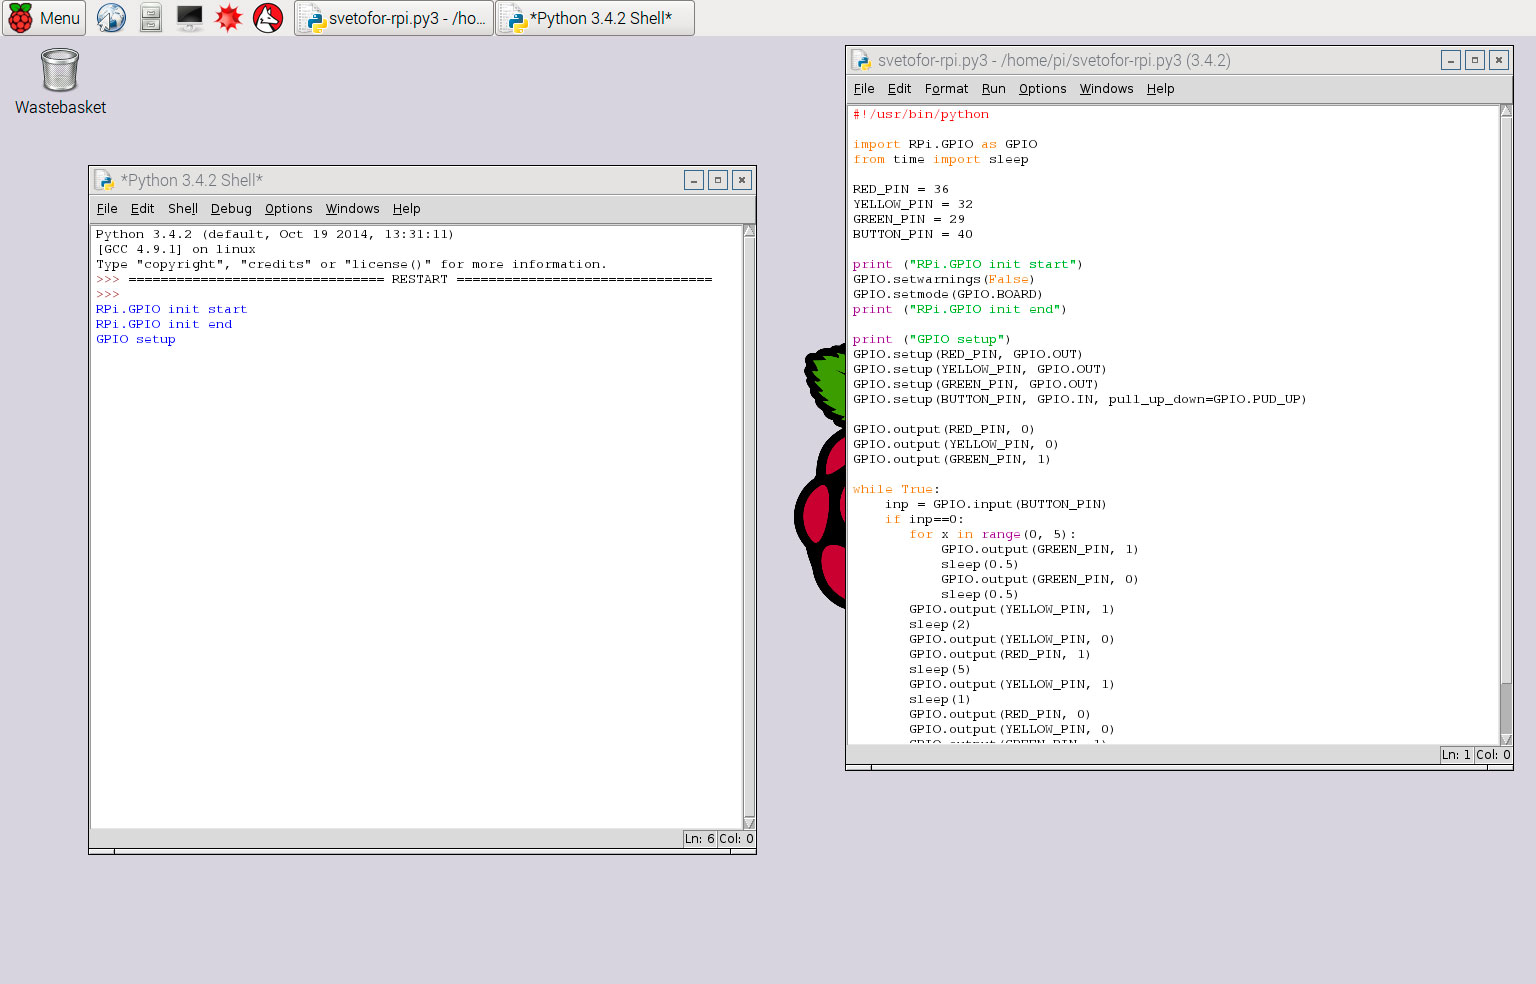This screenshot has height=984, width=1536.
Task: Launch the terminal monitor icon
Action: (189, 18)
